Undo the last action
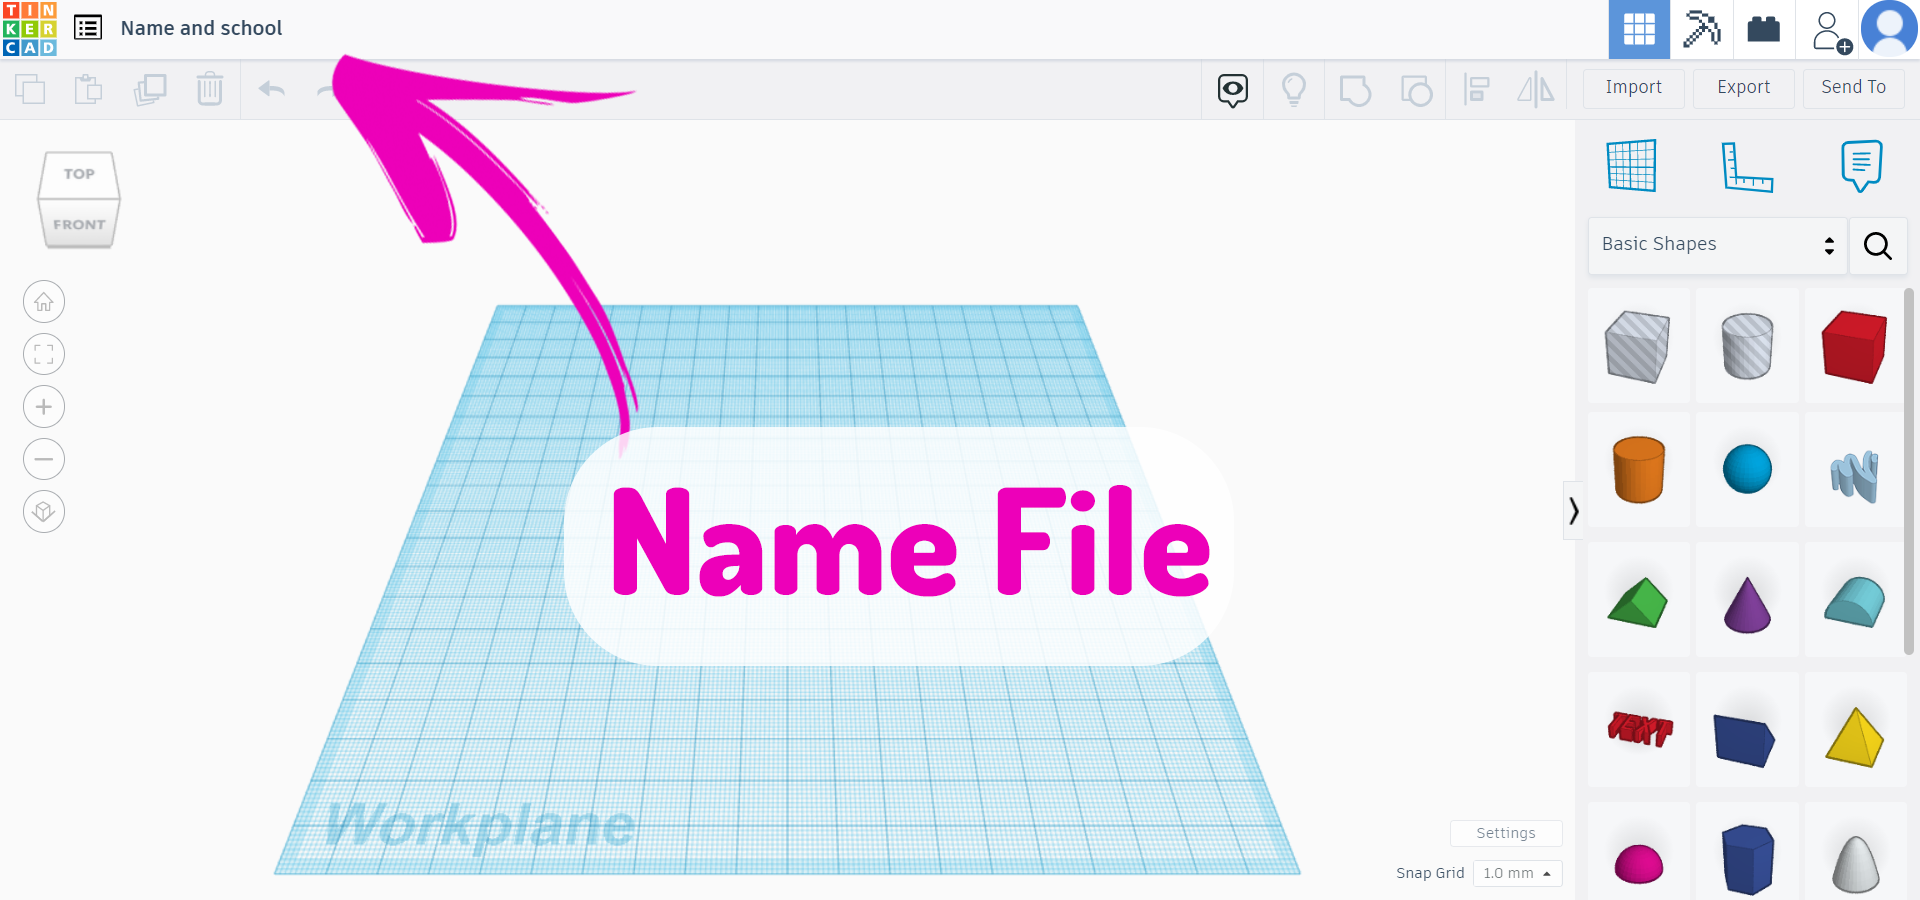Screen dimensions: 1920x900 tap(271, 89)
